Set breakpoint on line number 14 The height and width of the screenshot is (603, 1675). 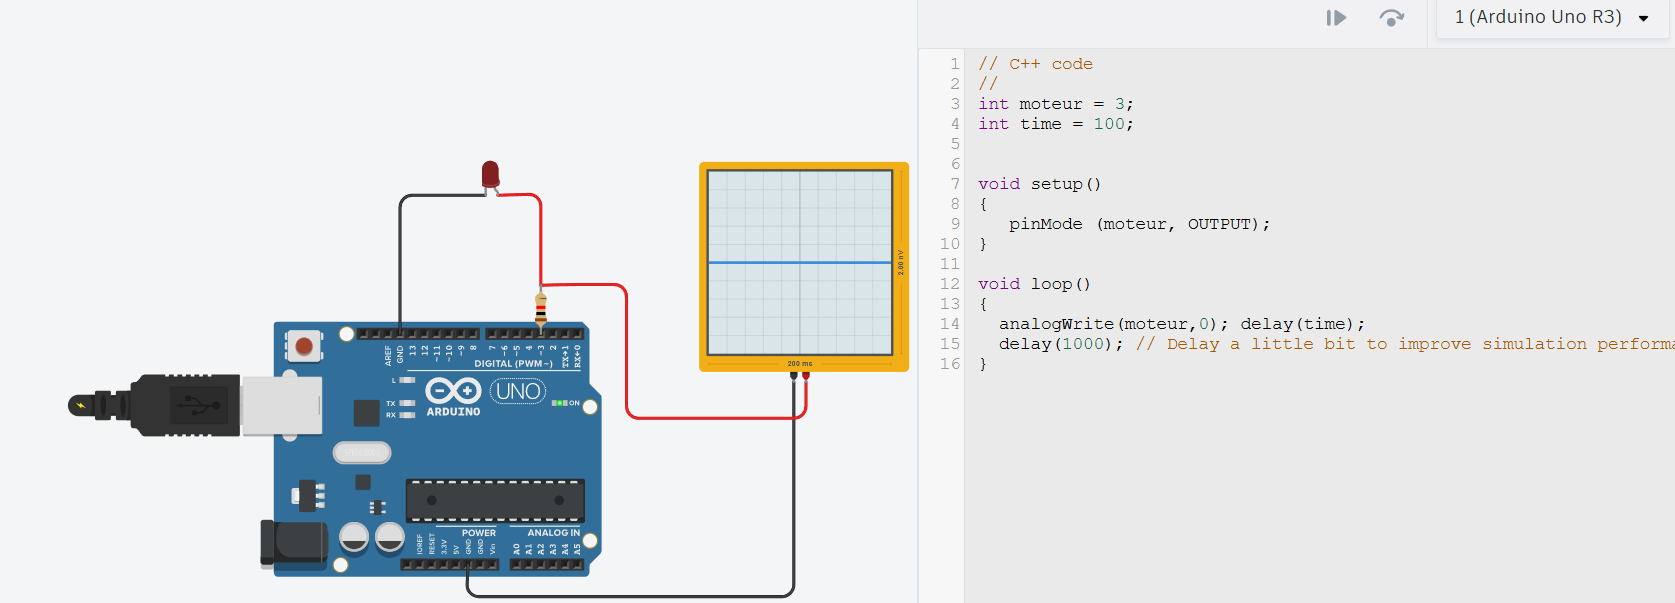[x=949, y=324]
